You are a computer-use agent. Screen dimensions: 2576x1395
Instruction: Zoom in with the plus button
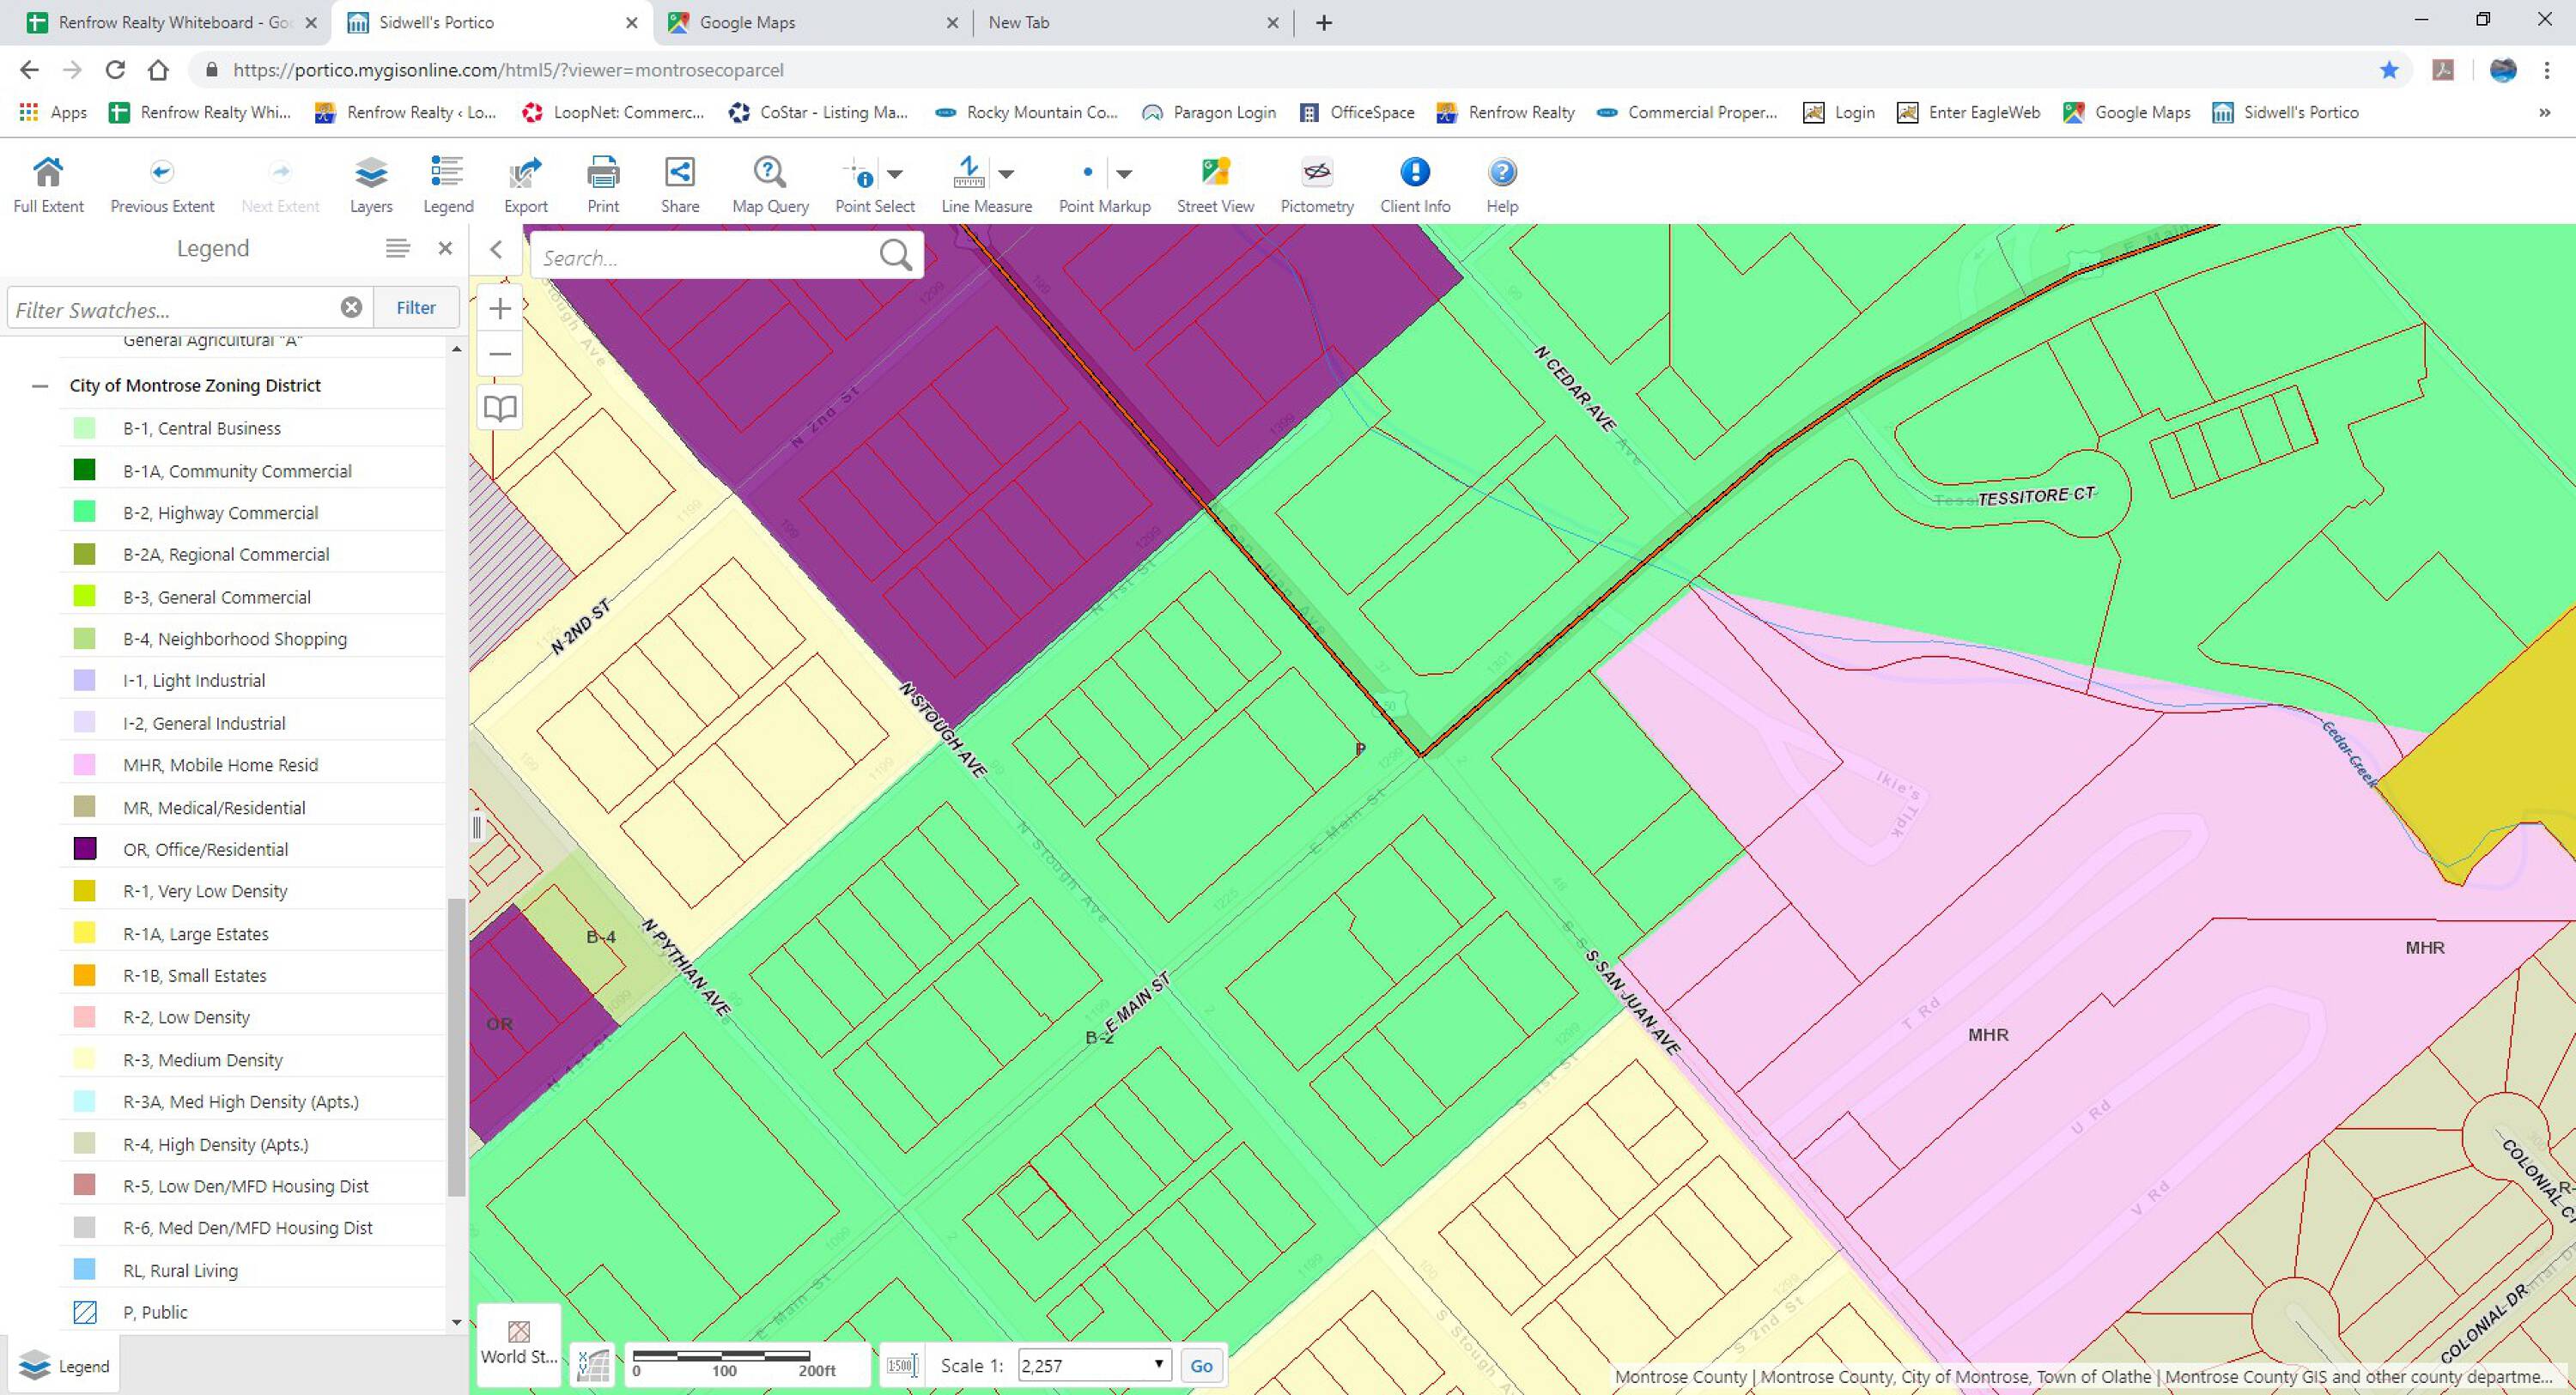tap(500, 308)
